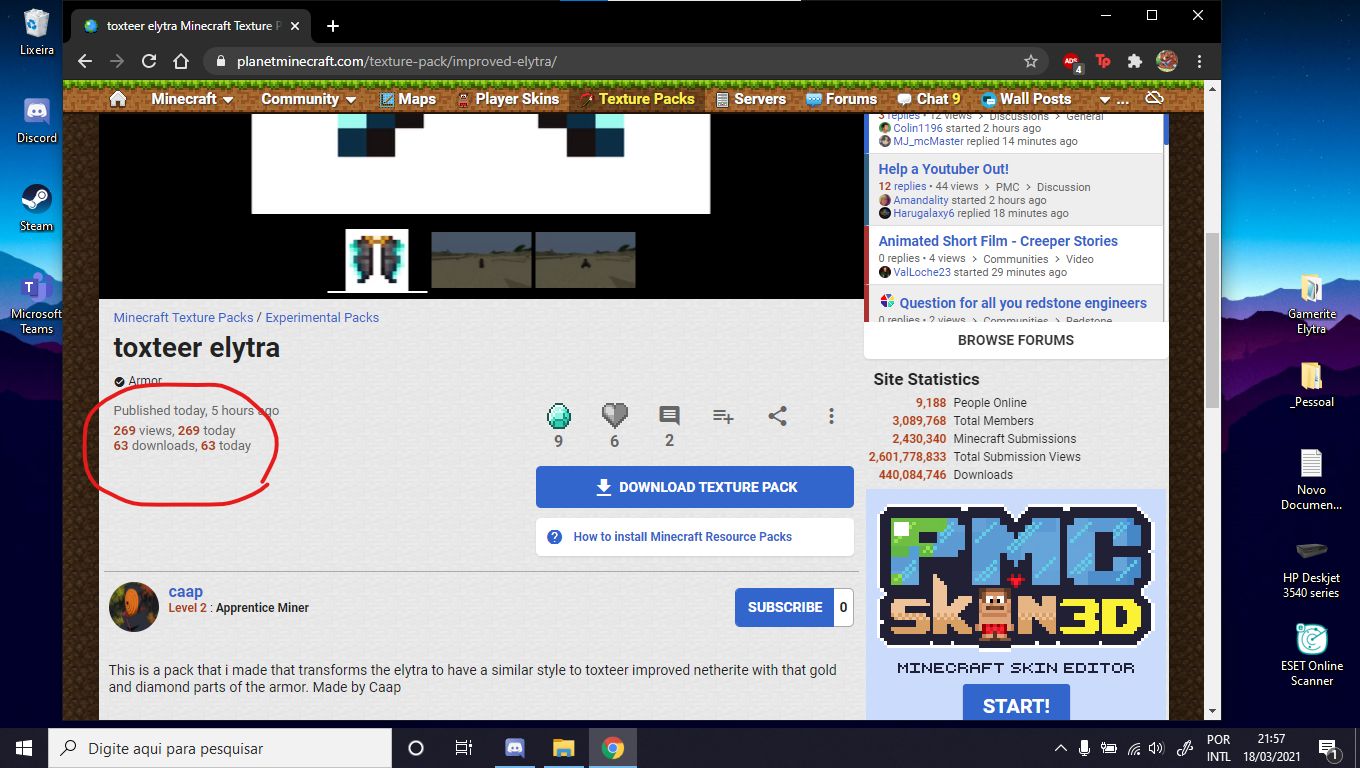1360x768 pixels.
Task: Open the comments via speech bubble icon
Action: click(669, 415)
